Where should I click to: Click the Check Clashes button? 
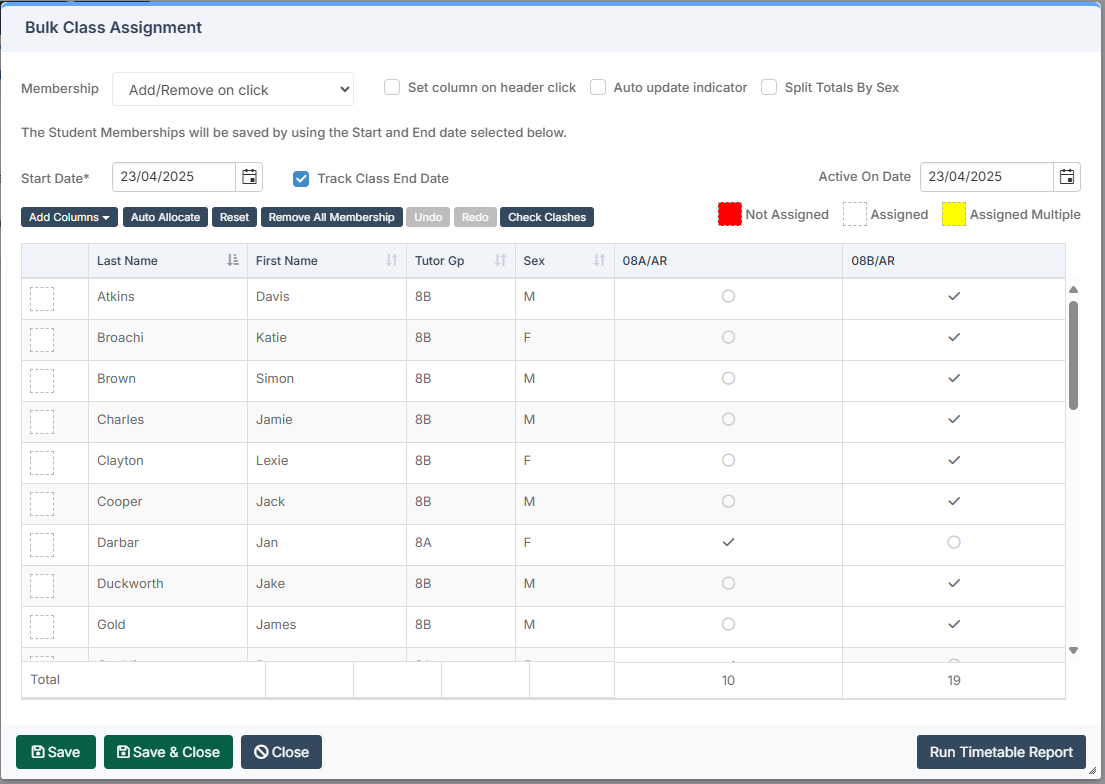pyautogui.click(x=546, y=217)
